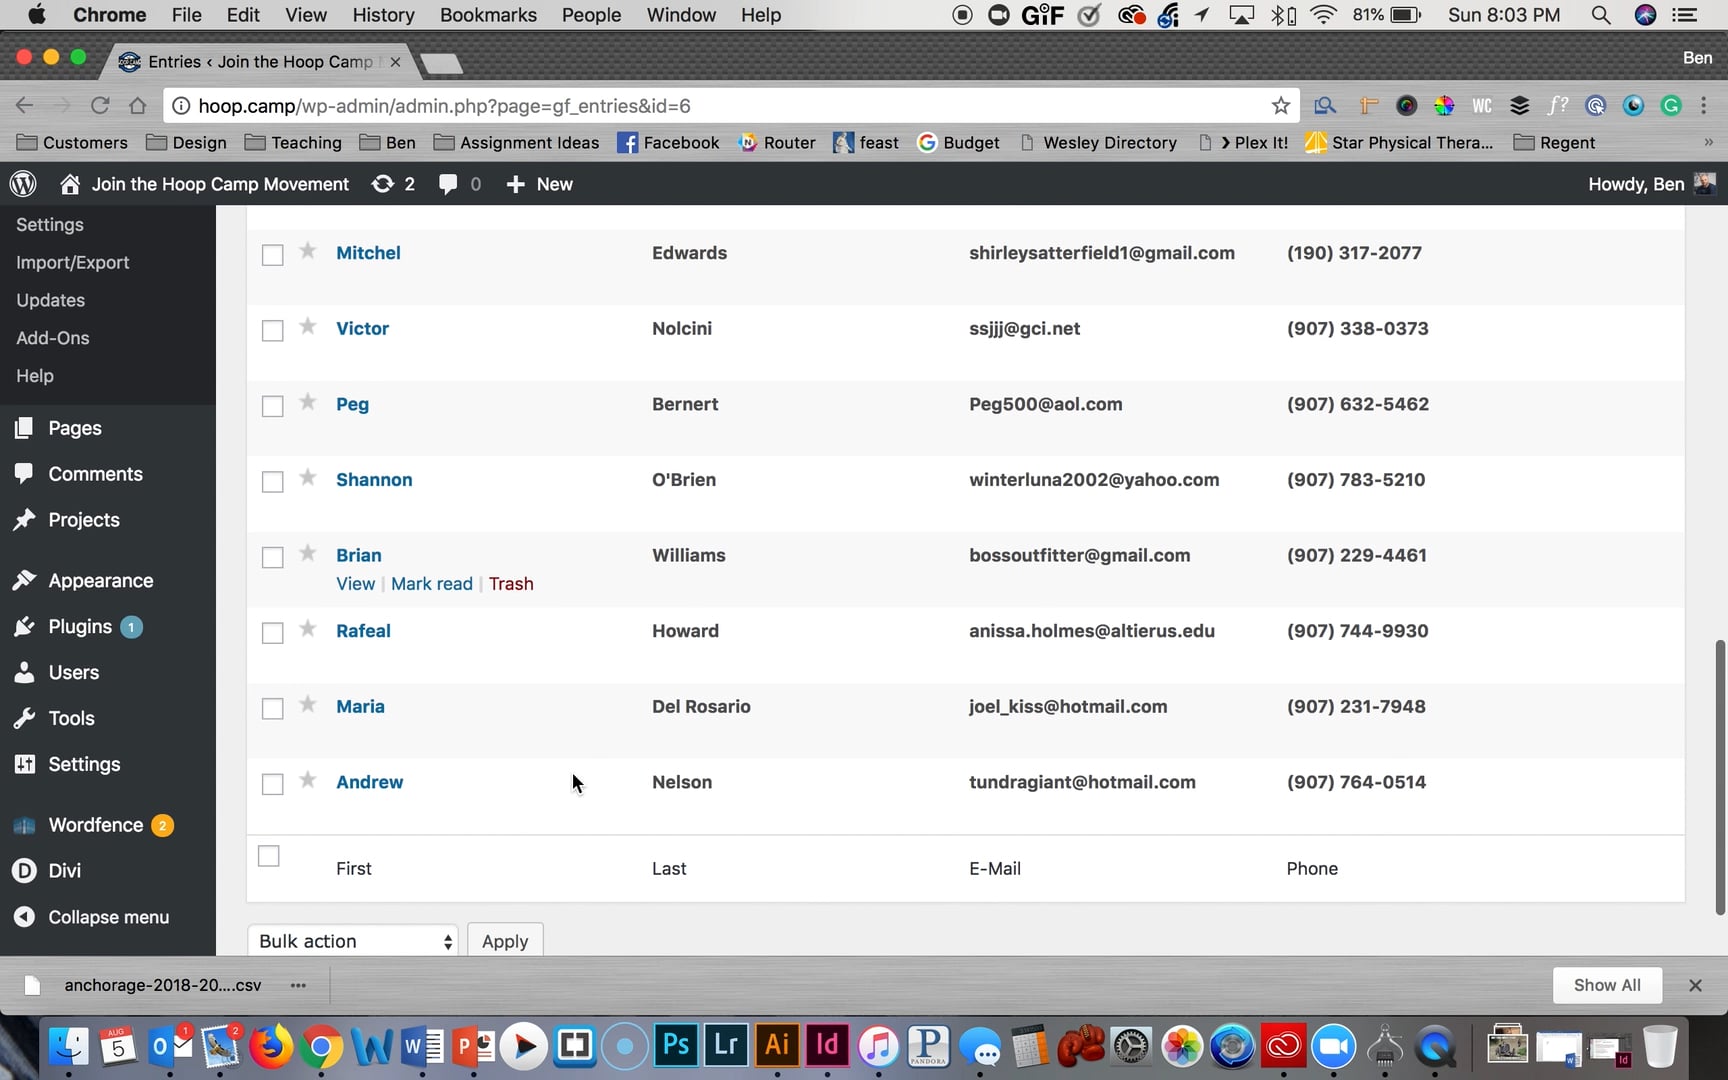1728x1080 pixels.
Task: Click Mark read under Brian
Action: 432,584
